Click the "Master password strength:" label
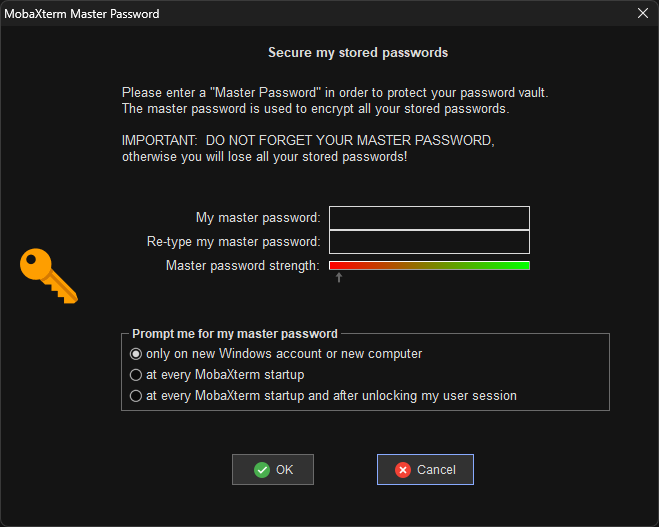Screen dimensions: 659x527 pos(243,266)
